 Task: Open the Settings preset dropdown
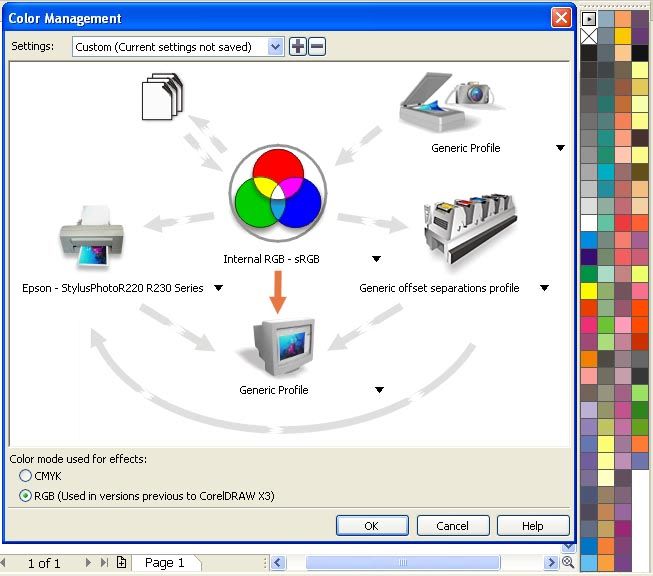(x=275, y=47)
